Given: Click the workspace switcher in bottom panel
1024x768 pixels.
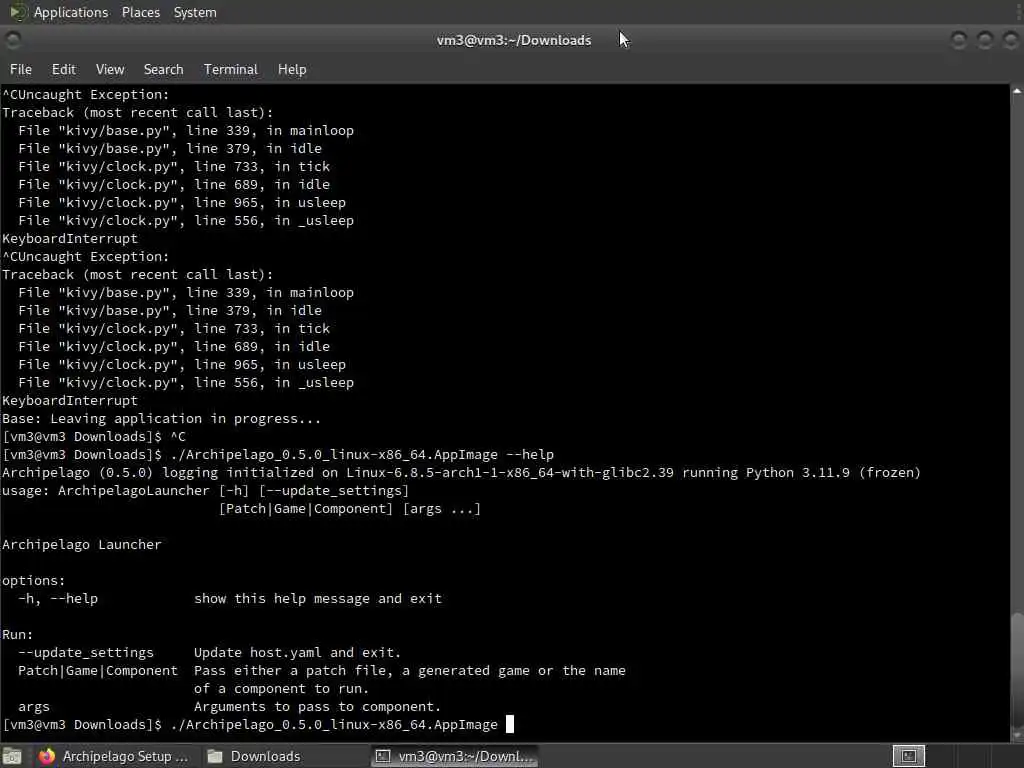Looking at the screenshot, I should pos(908,756).
